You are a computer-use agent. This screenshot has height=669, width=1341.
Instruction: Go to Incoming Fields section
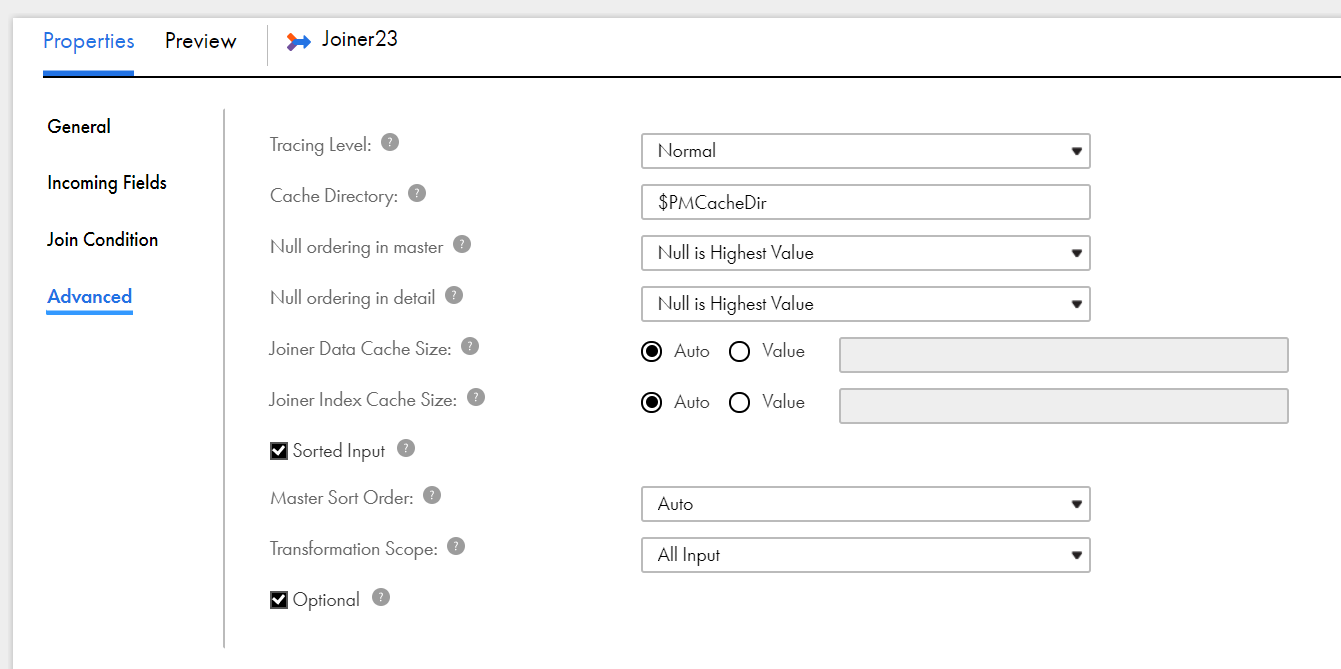coord(107,183)
